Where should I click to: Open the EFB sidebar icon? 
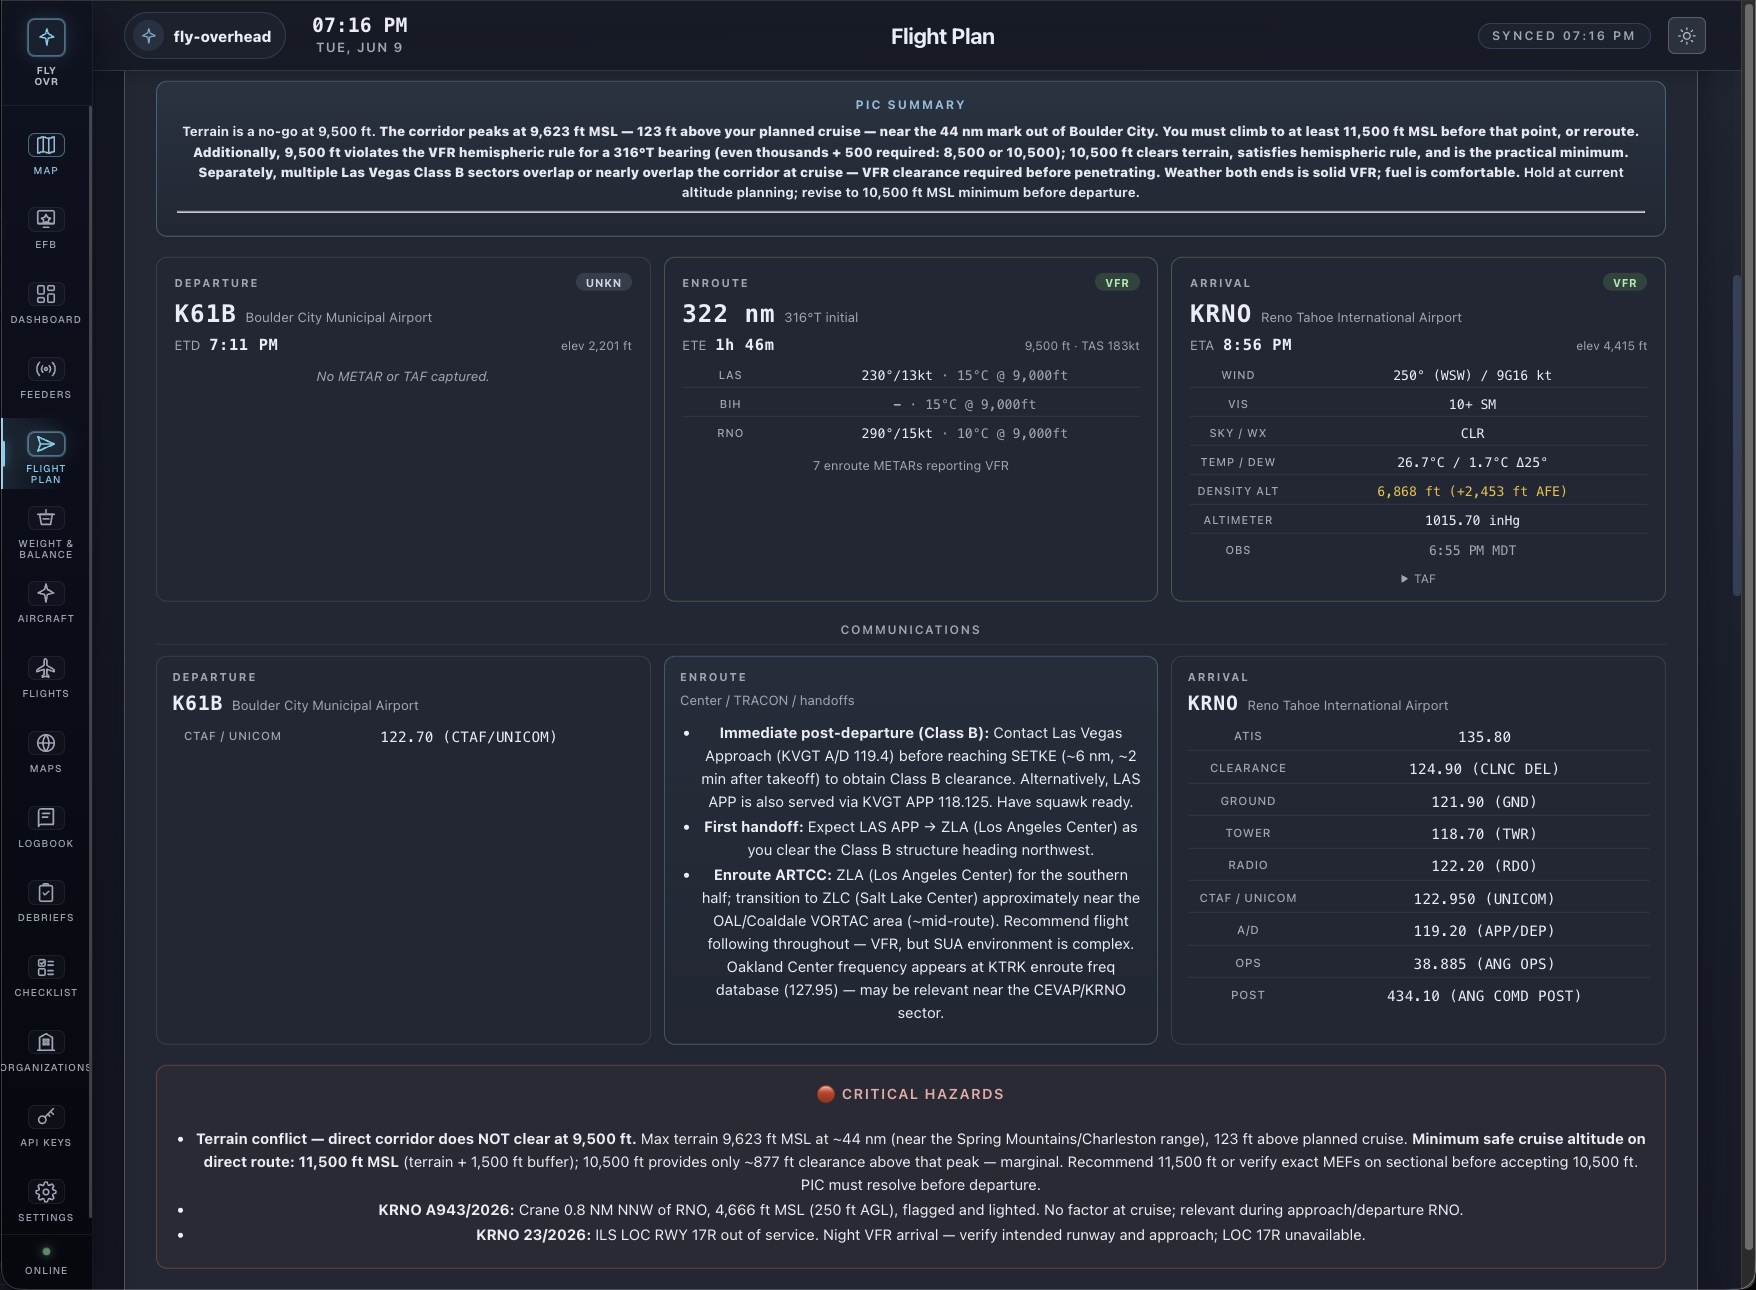click(46, 219)
